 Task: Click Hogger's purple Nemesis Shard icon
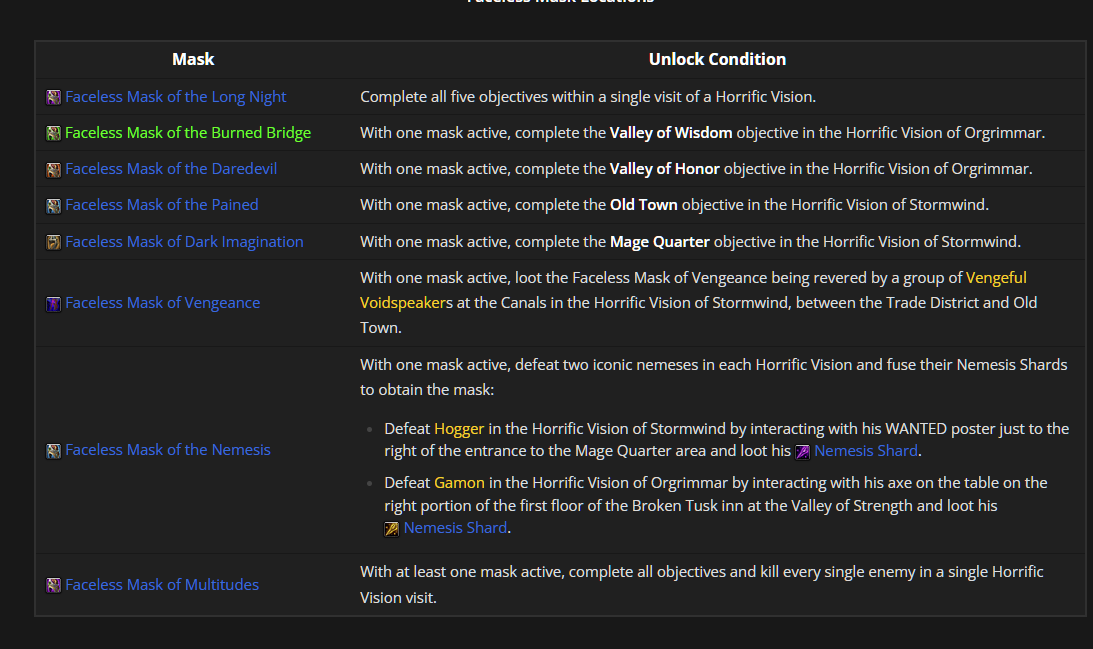(802, 452)
